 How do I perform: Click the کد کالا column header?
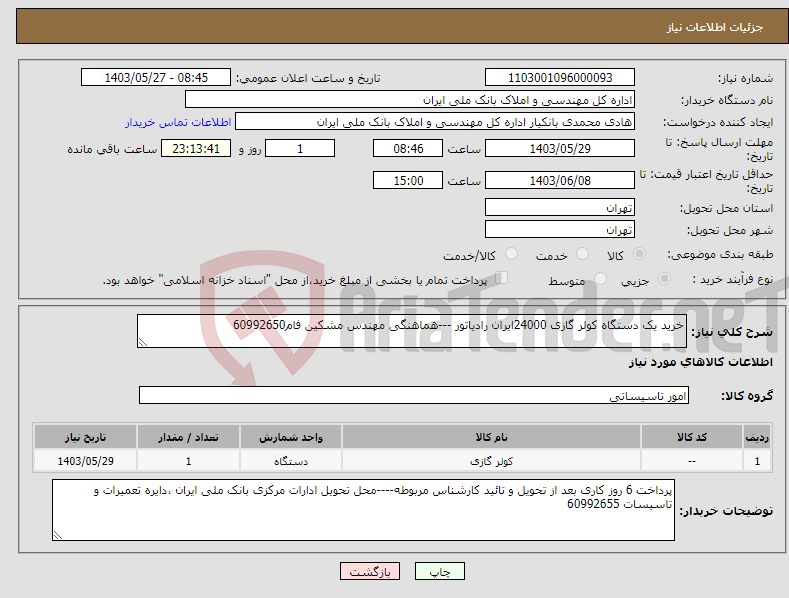point(691,437)
